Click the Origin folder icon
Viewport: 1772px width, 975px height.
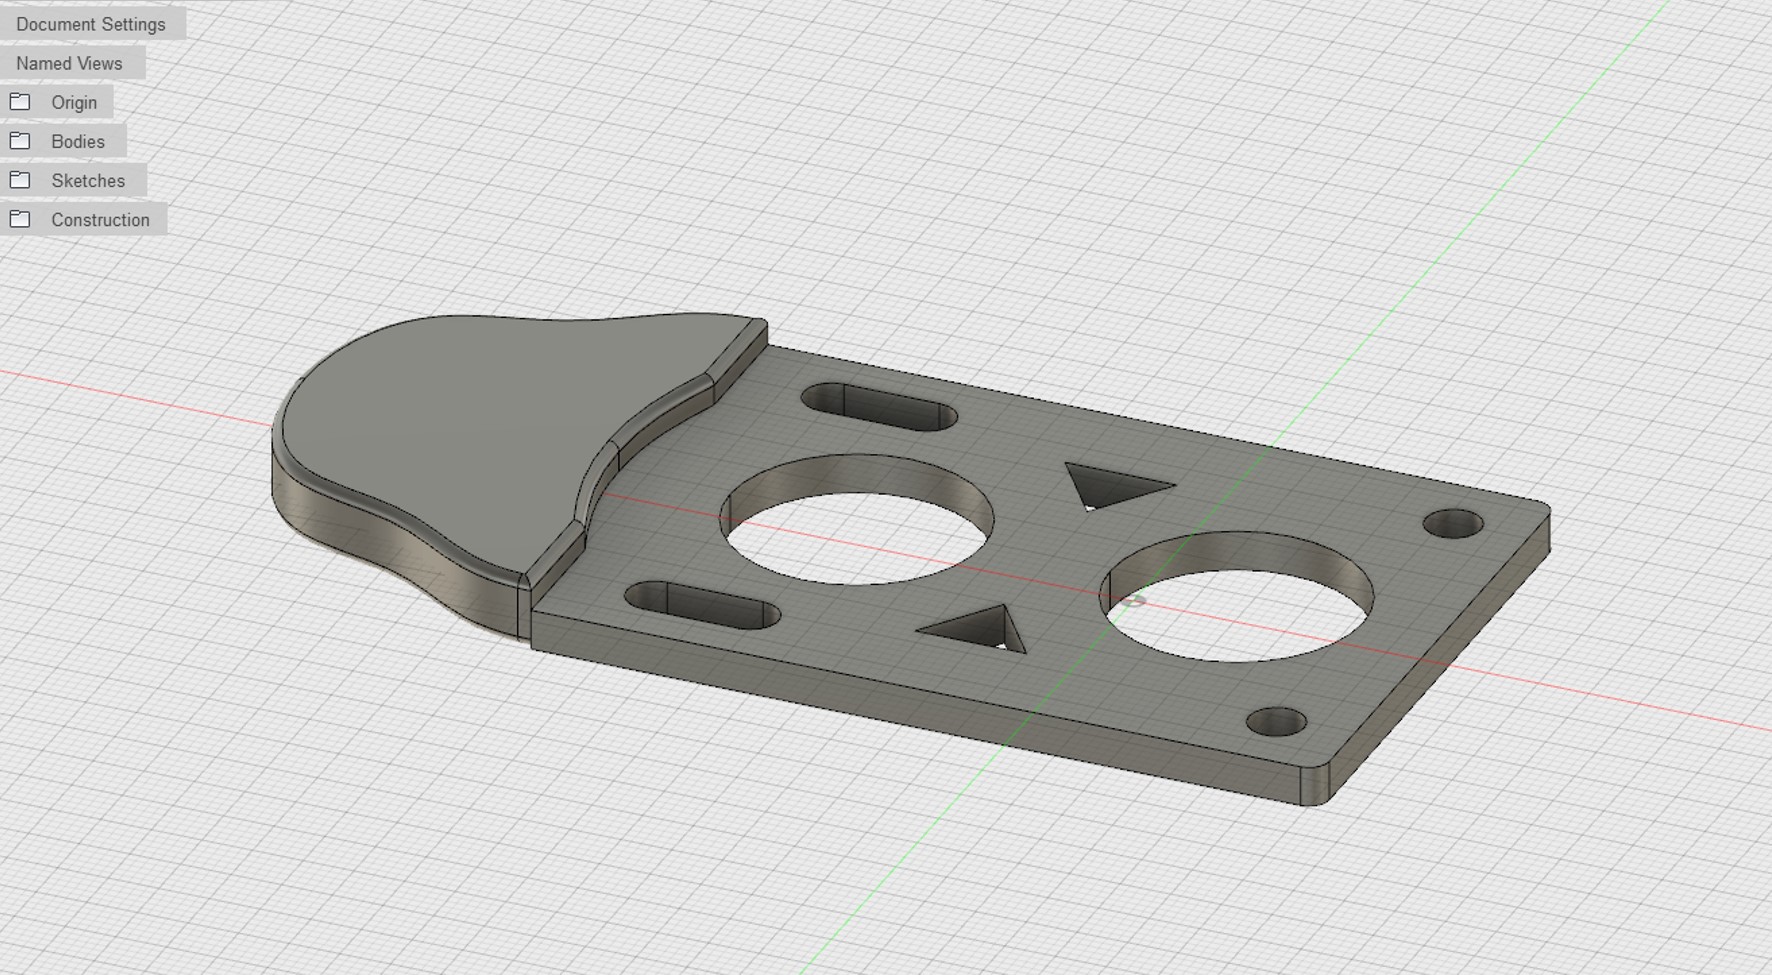pyautogui.click(x=20, y=102)
